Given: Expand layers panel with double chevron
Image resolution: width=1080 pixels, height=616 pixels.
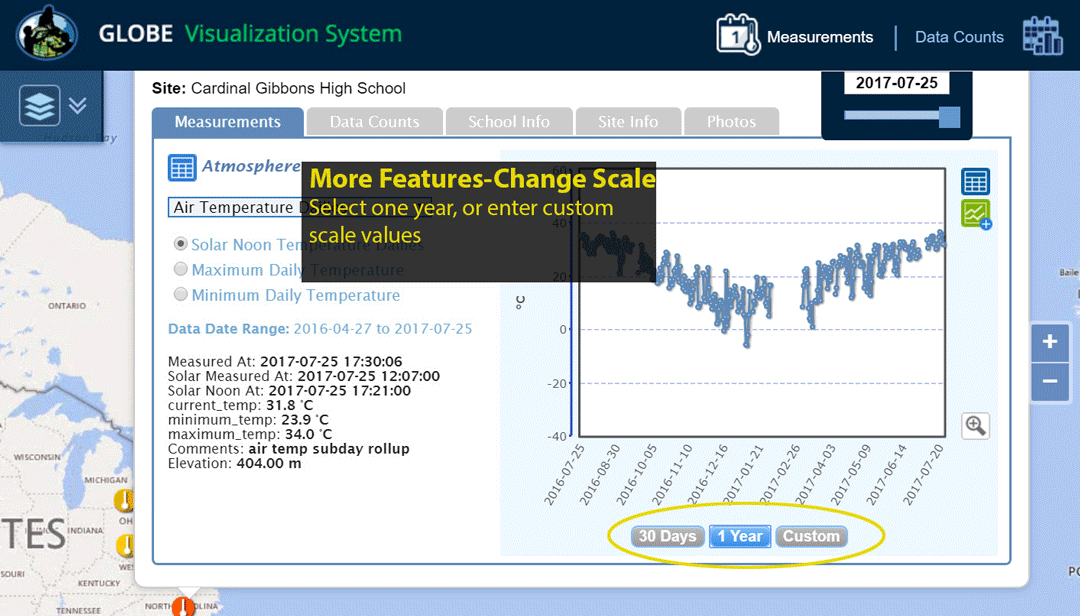Looking at the screenshot, I should coord(78,106).
